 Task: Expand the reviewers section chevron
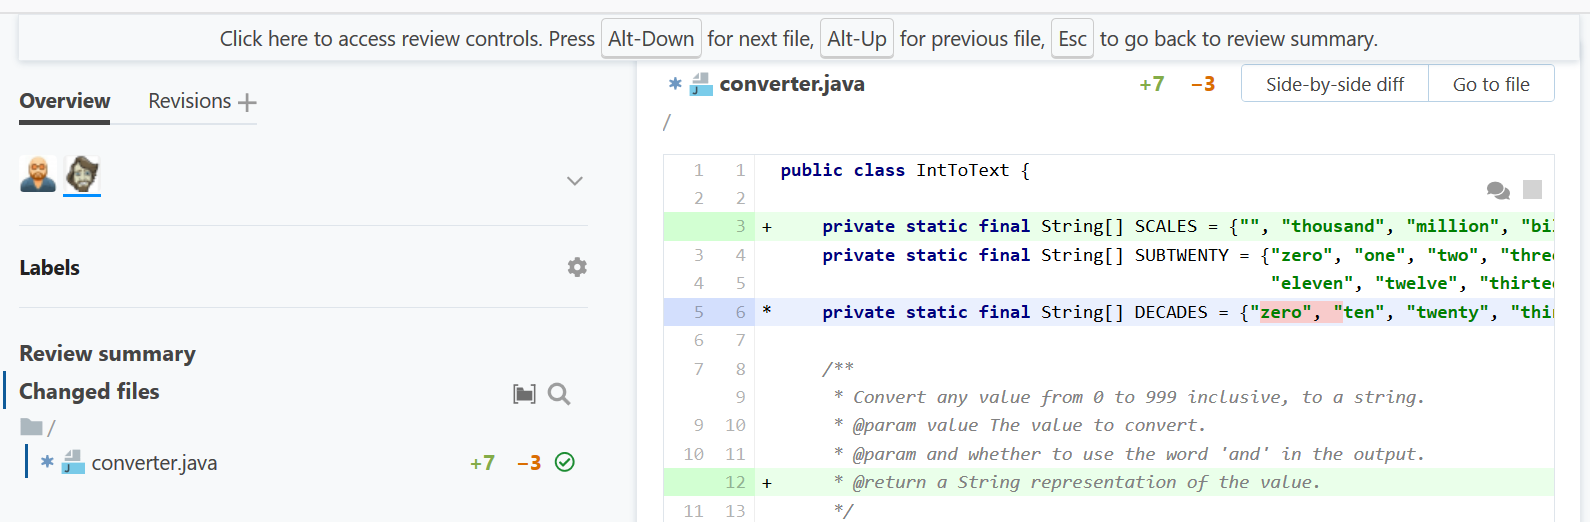tap(575, 181)
